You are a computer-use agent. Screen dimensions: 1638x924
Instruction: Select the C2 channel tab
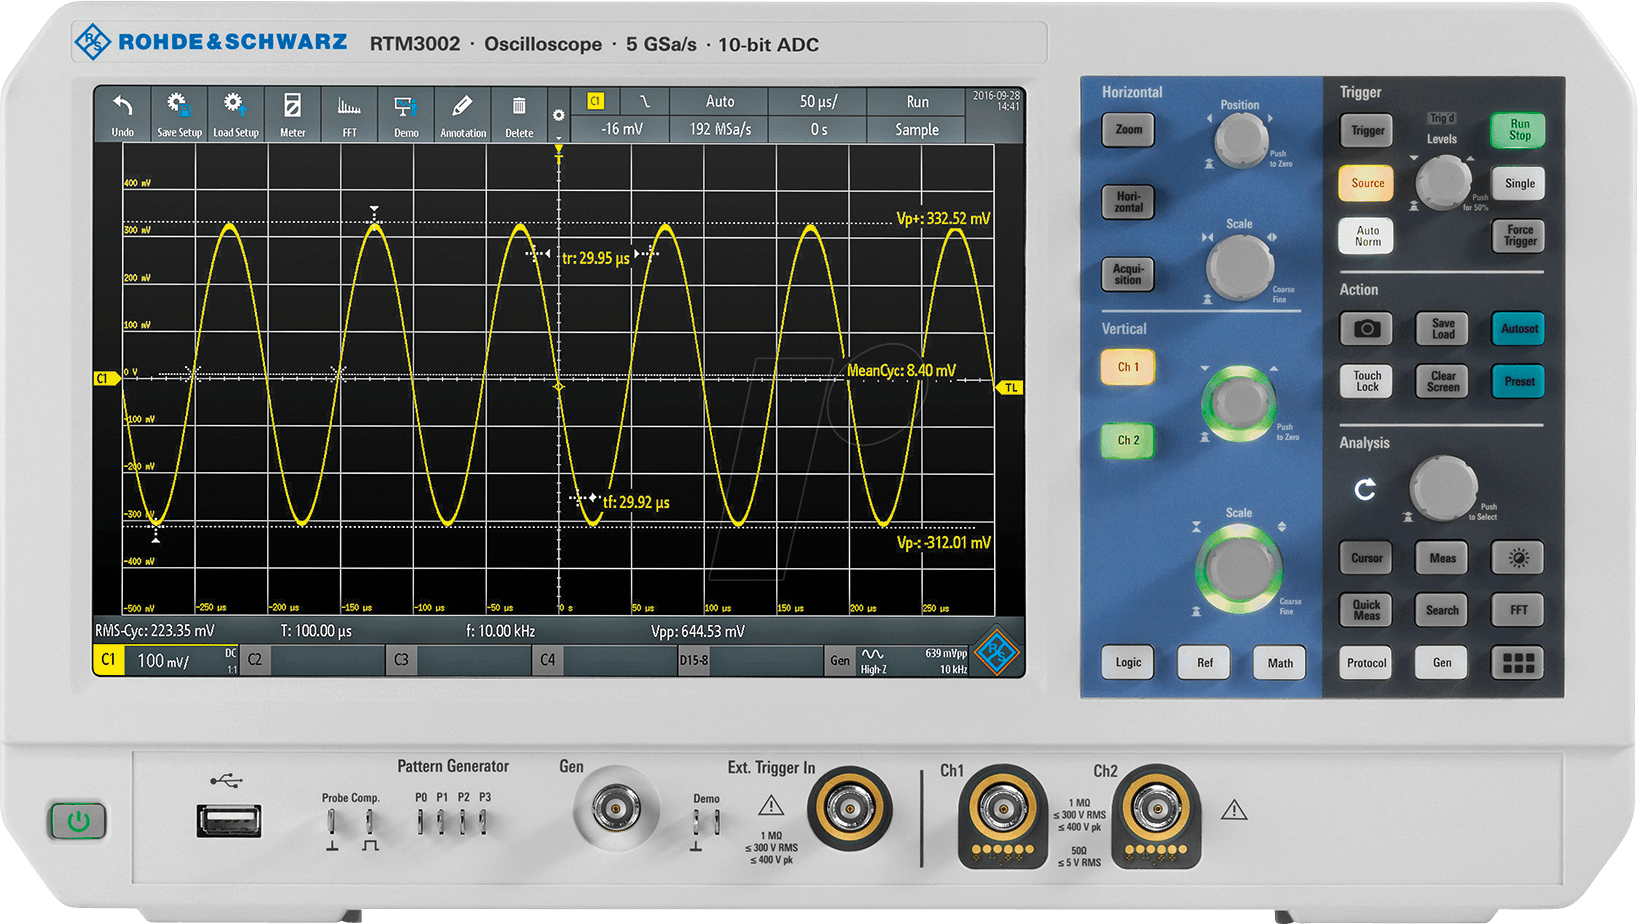256,660
